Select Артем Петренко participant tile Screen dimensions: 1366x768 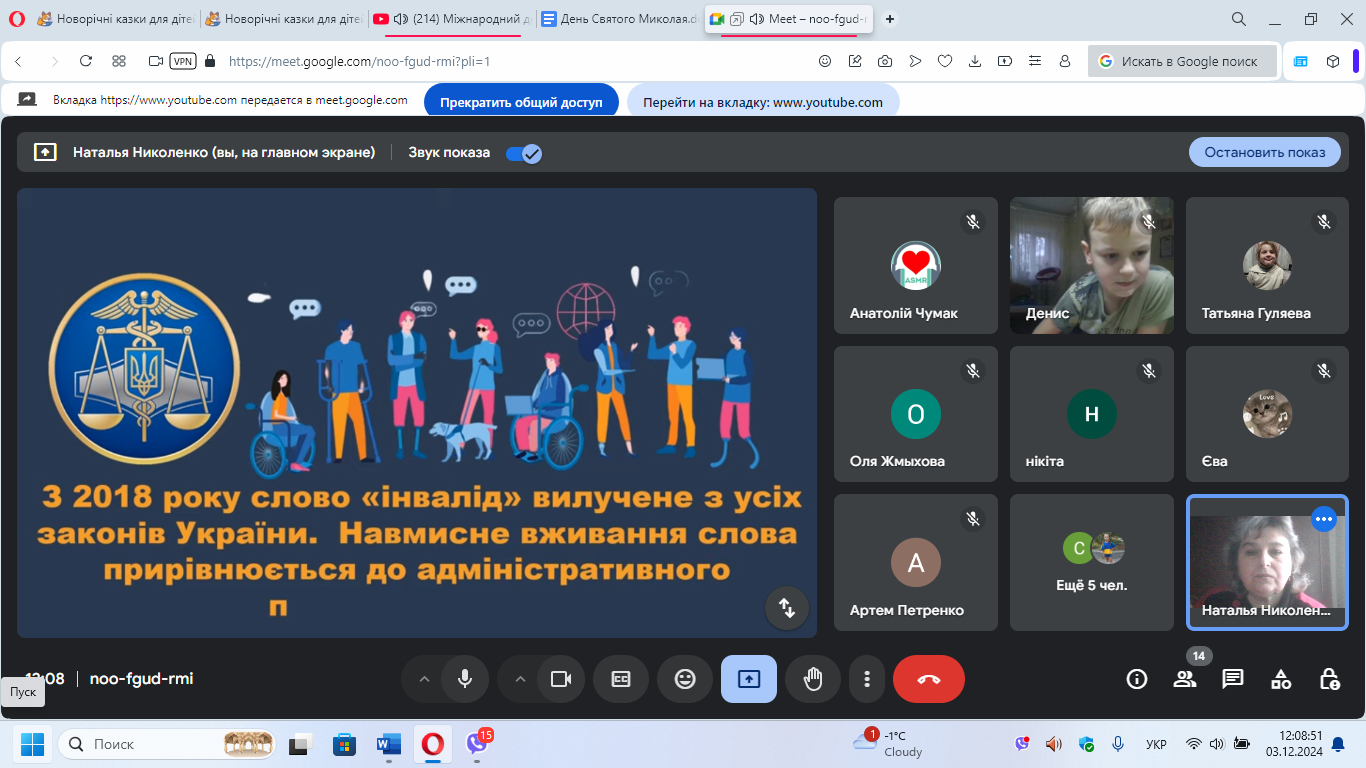click(916, 562)
